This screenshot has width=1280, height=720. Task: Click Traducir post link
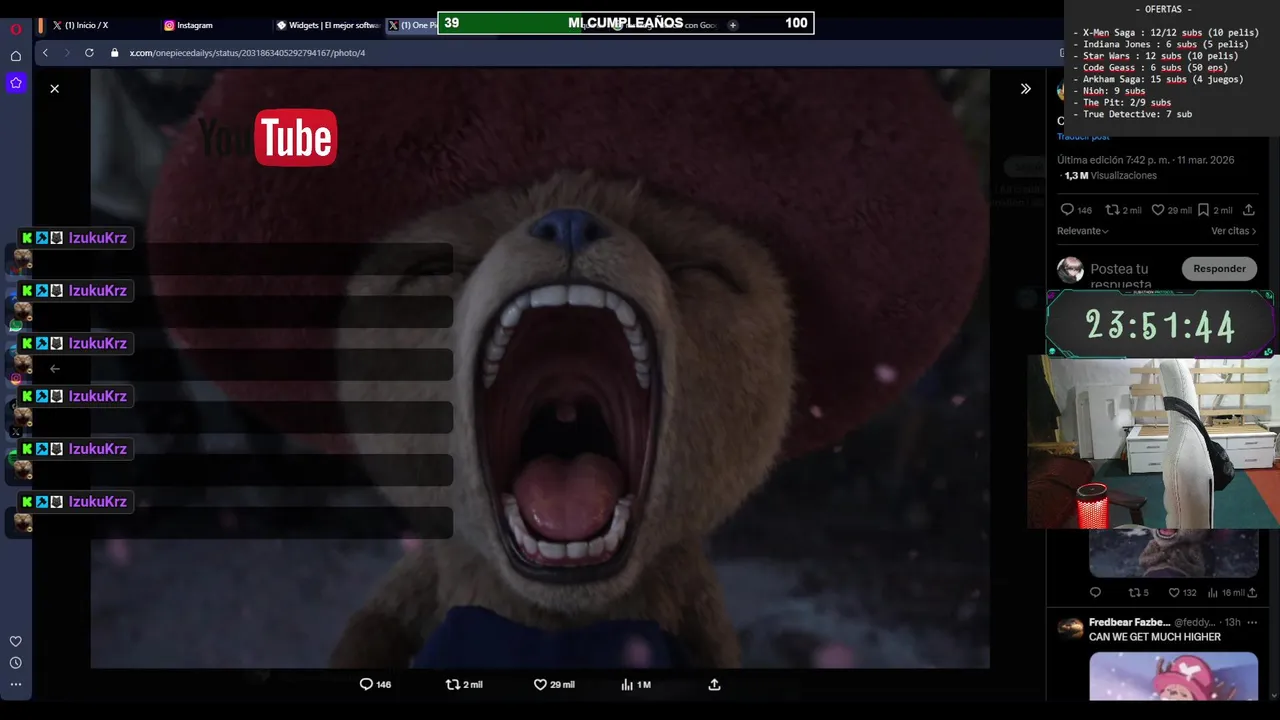1085,137
